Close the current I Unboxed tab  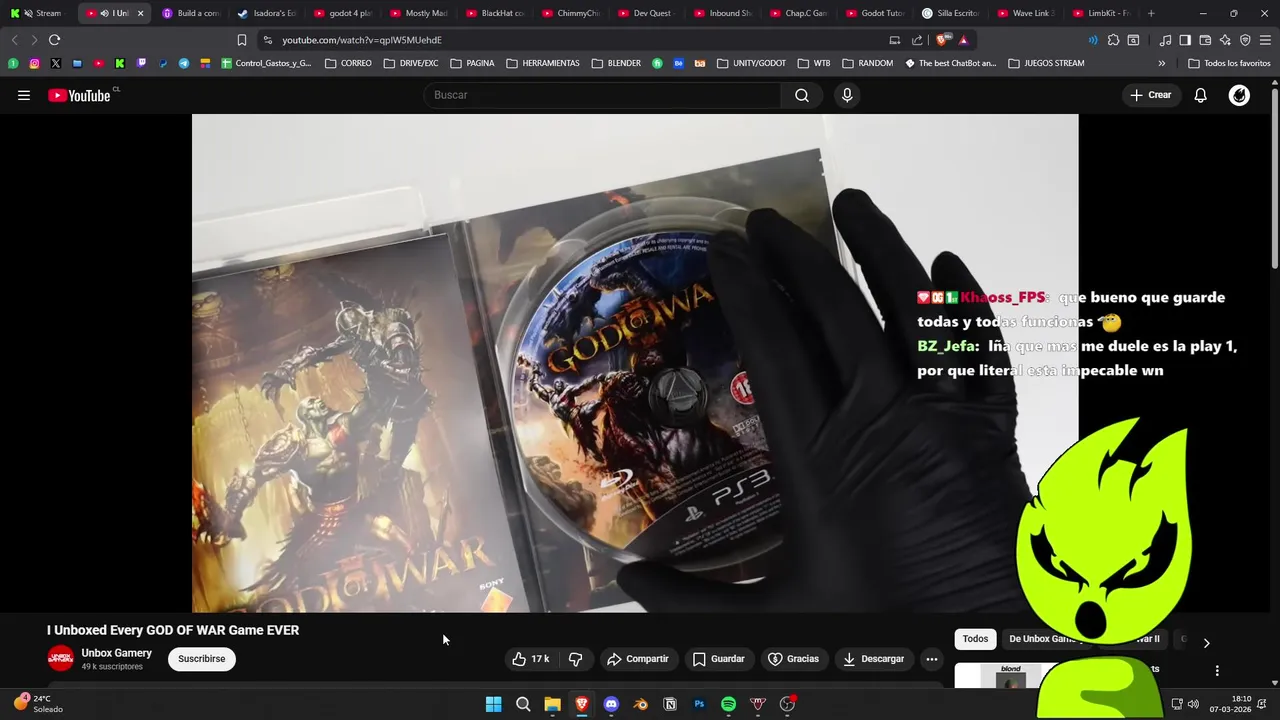(140, 13)
